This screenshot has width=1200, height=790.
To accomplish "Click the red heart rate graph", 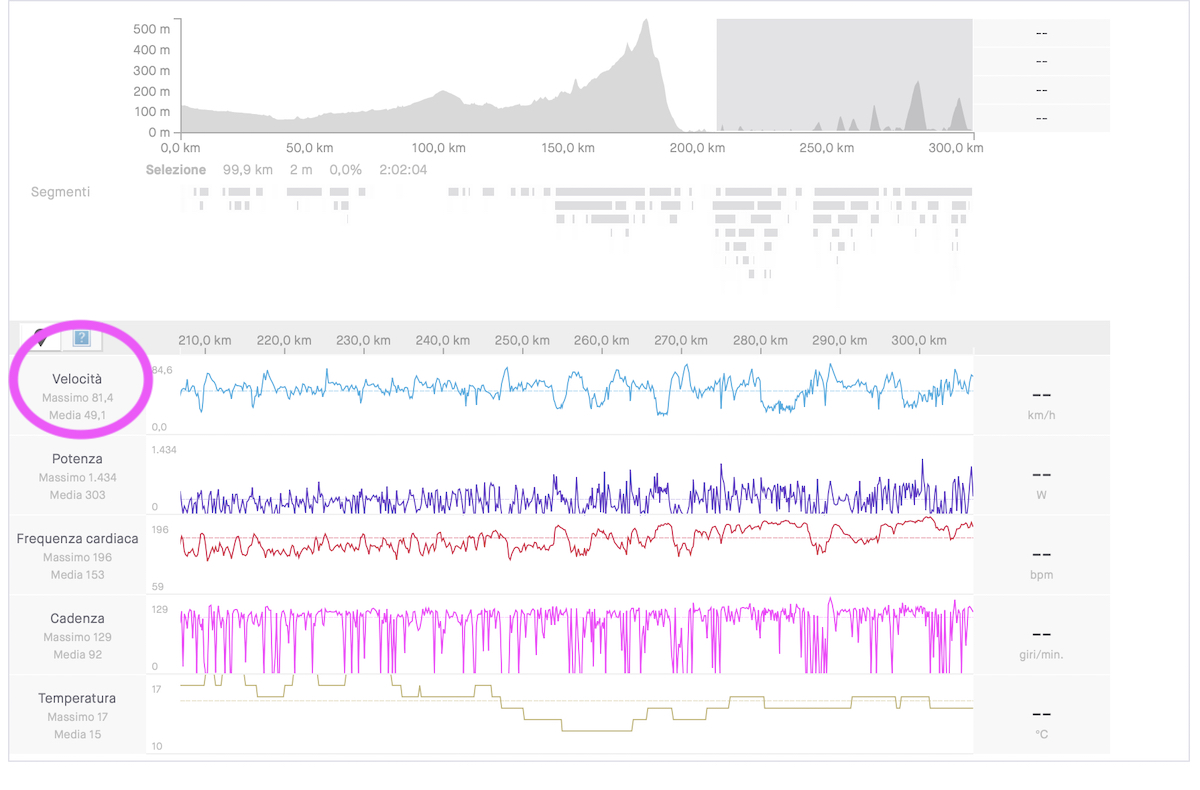I will [x=576, y=539].
